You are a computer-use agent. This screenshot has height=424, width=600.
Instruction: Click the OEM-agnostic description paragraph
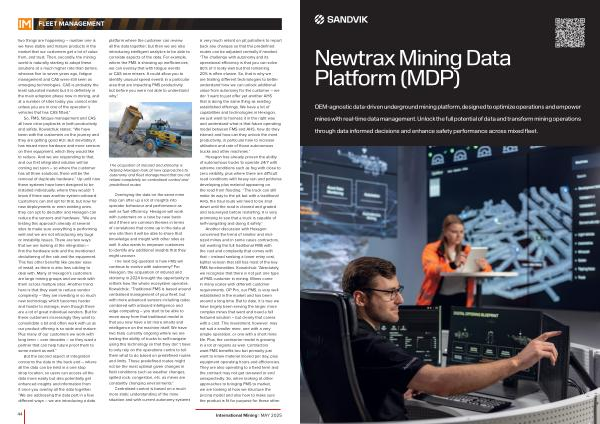[448, 119]
